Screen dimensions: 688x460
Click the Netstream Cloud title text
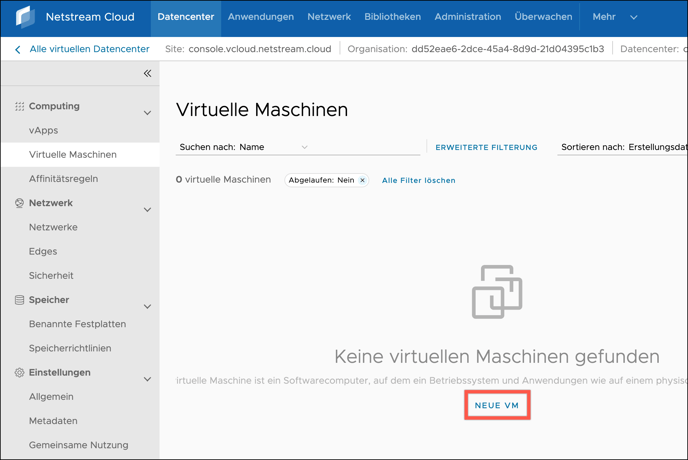(x=90, y=17)
